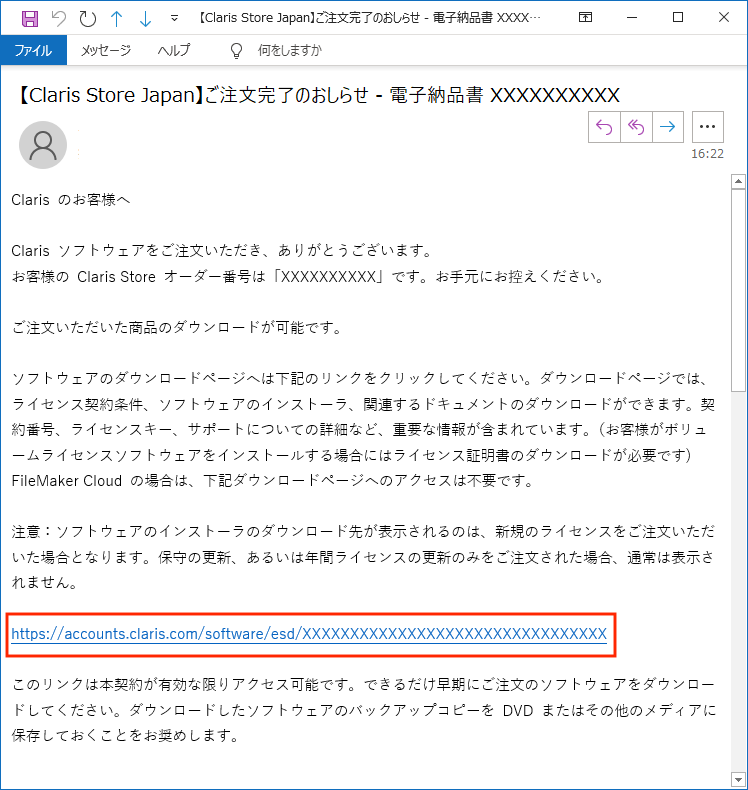Viewport: 748px width, 790px height.
Task: Forward the email with the right arrow icon
Action: pyautogui.click(x=668, y=127)
